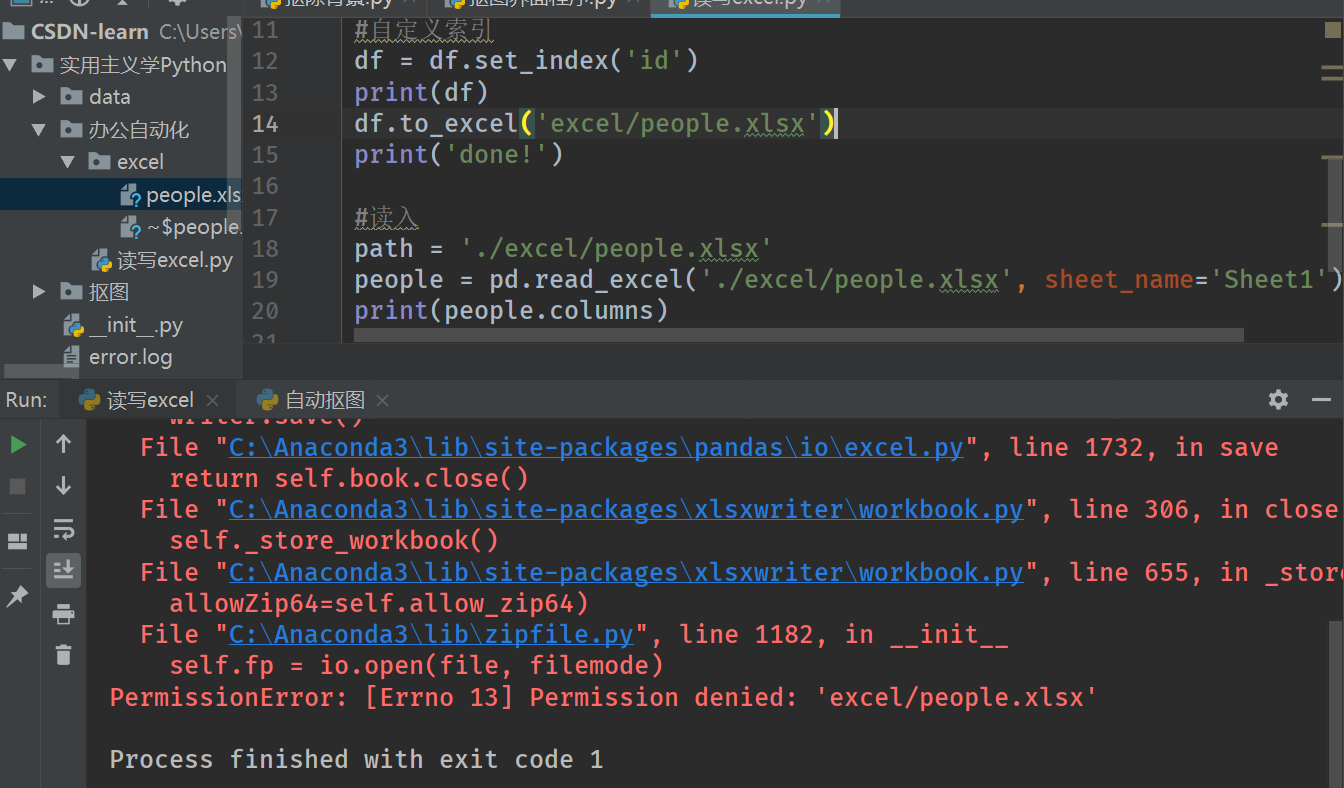Expand the data folder

[38, 96]
